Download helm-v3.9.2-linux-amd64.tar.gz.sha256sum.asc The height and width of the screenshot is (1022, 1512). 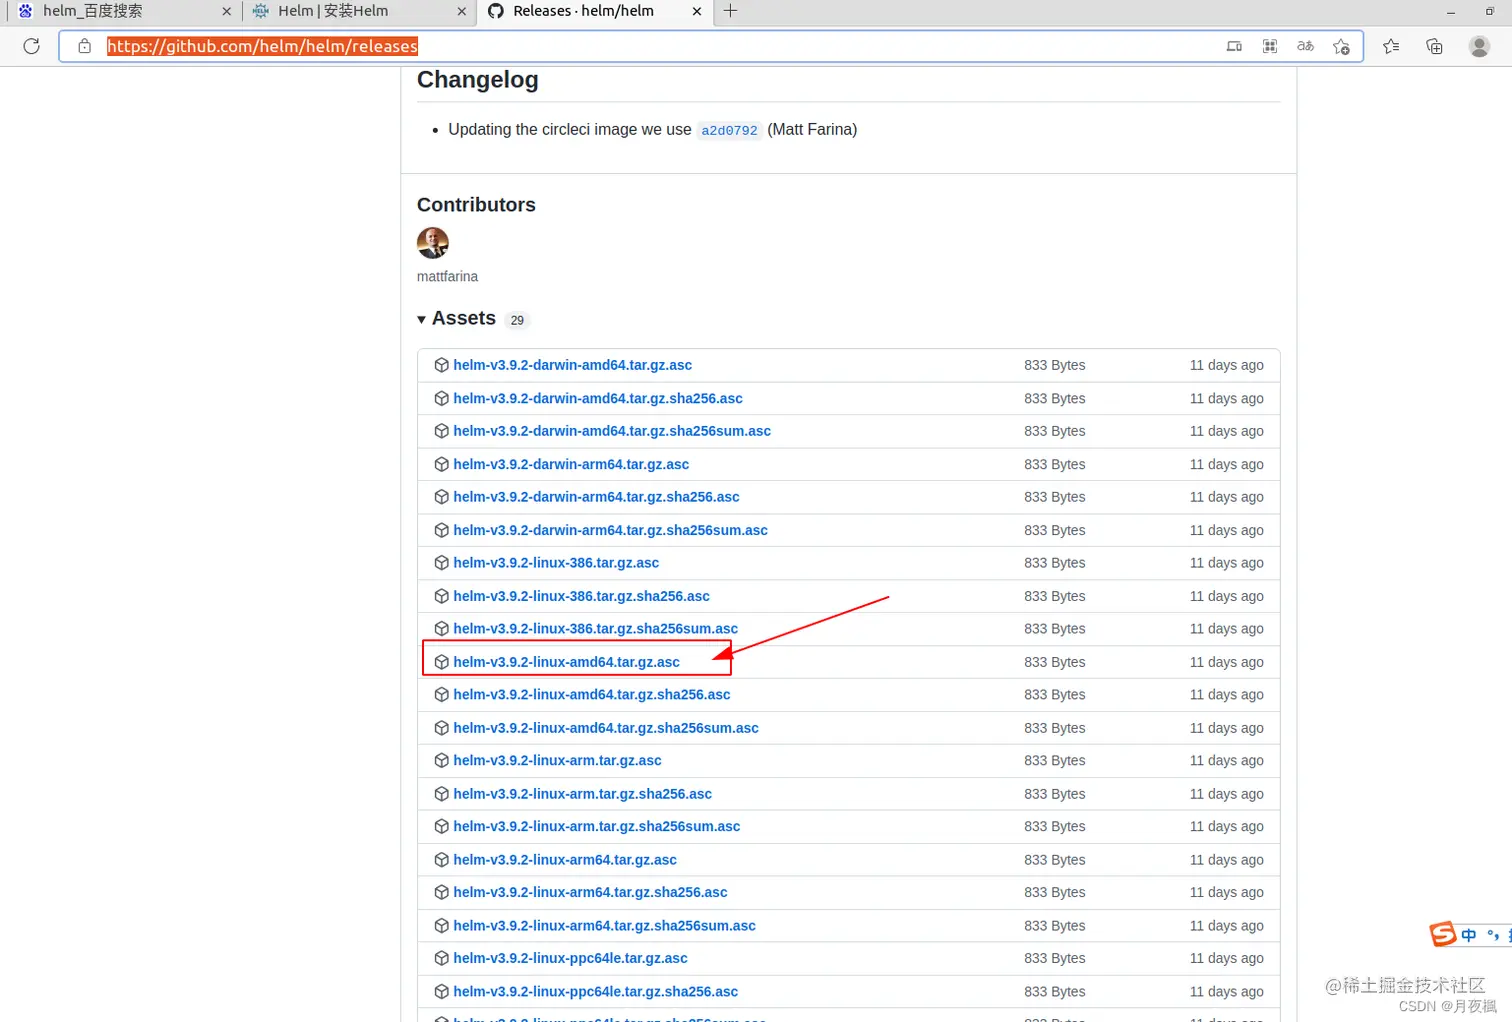point(606,728)
